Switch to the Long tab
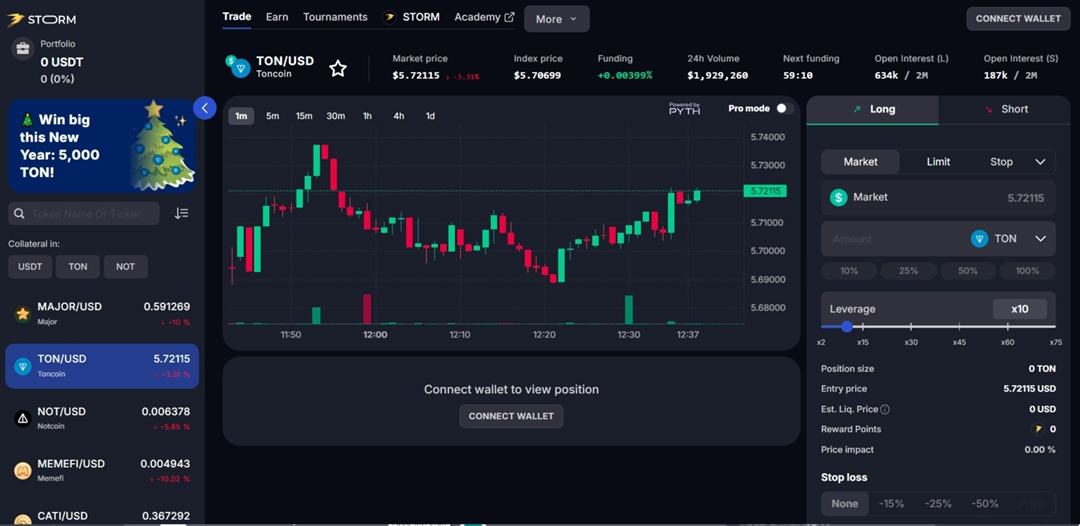Viewport: 1080px width, 526px height. (872, 109)
